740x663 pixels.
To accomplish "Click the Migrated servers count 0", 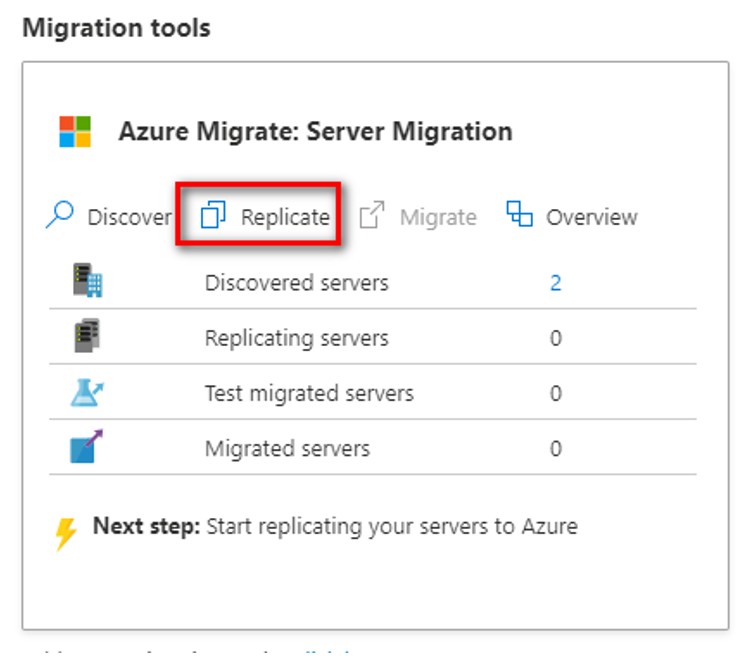I will pyautogui.click(x=556, y=449).
